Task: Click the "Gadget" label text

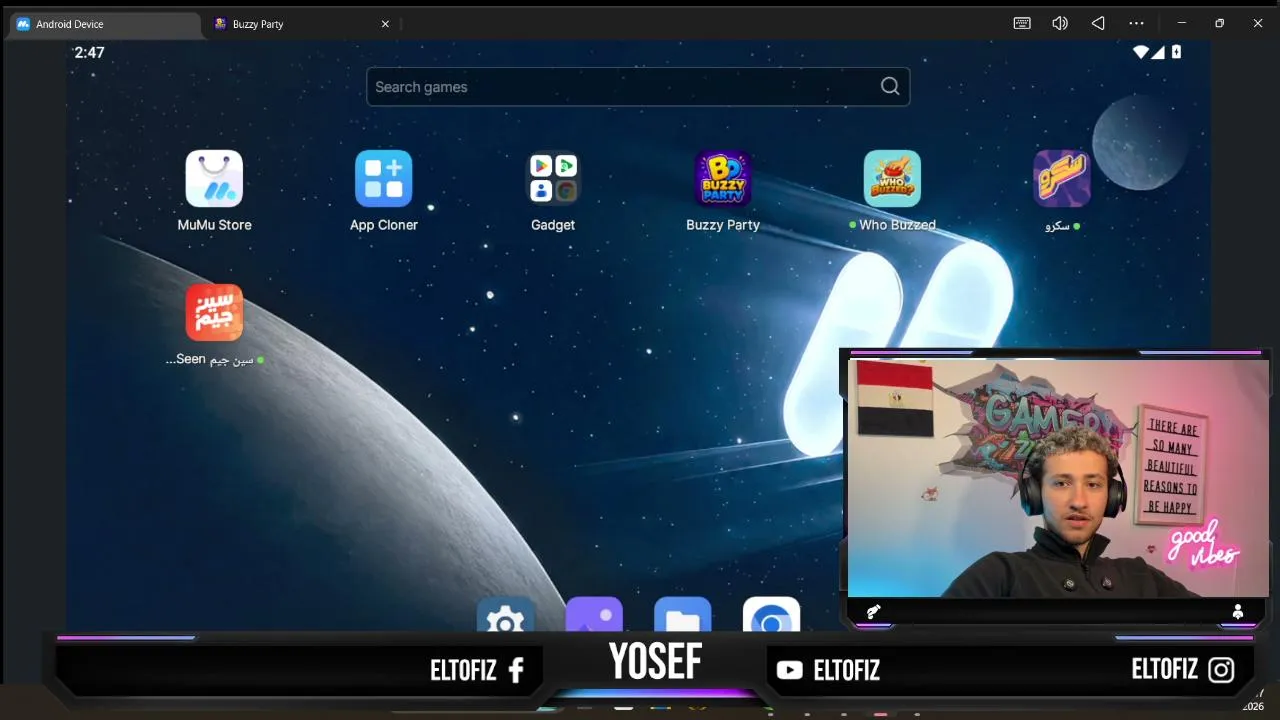Action: point(553,225)
